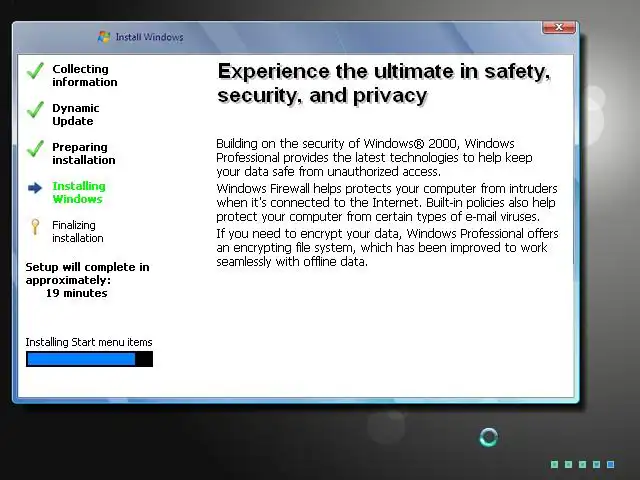The height and width of the screenshot is (480, 640).
Task: Click the green checkmark beside Preparing installation
Action: click(x=36, y=148)
